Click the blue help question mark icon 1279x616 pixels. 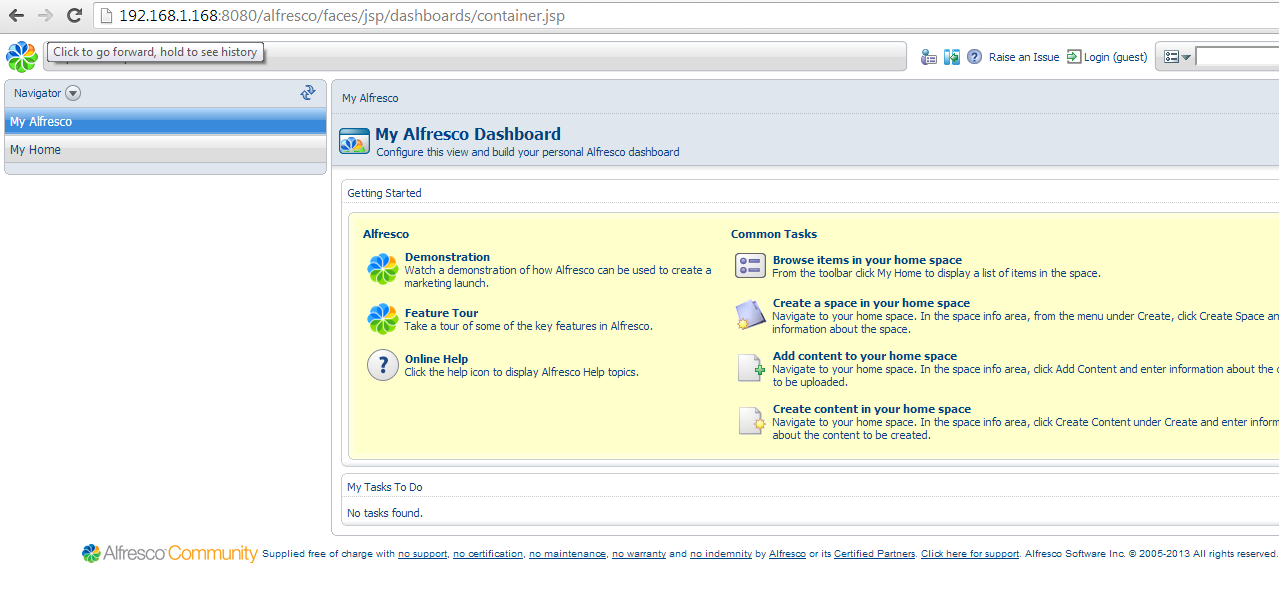point(974,57)
